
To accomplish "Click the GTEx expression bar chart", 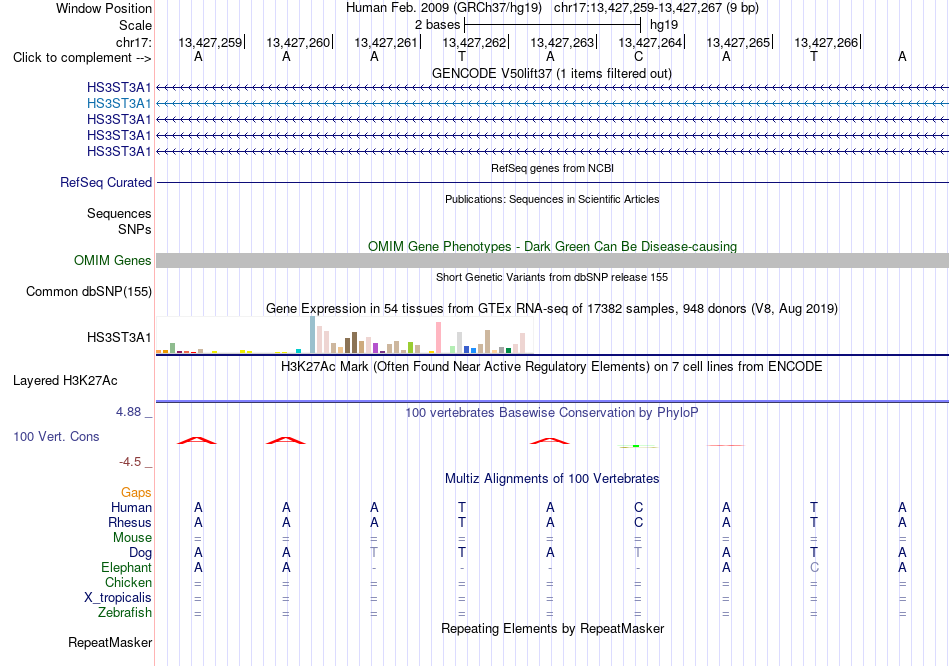I will [x=344, y=335].
